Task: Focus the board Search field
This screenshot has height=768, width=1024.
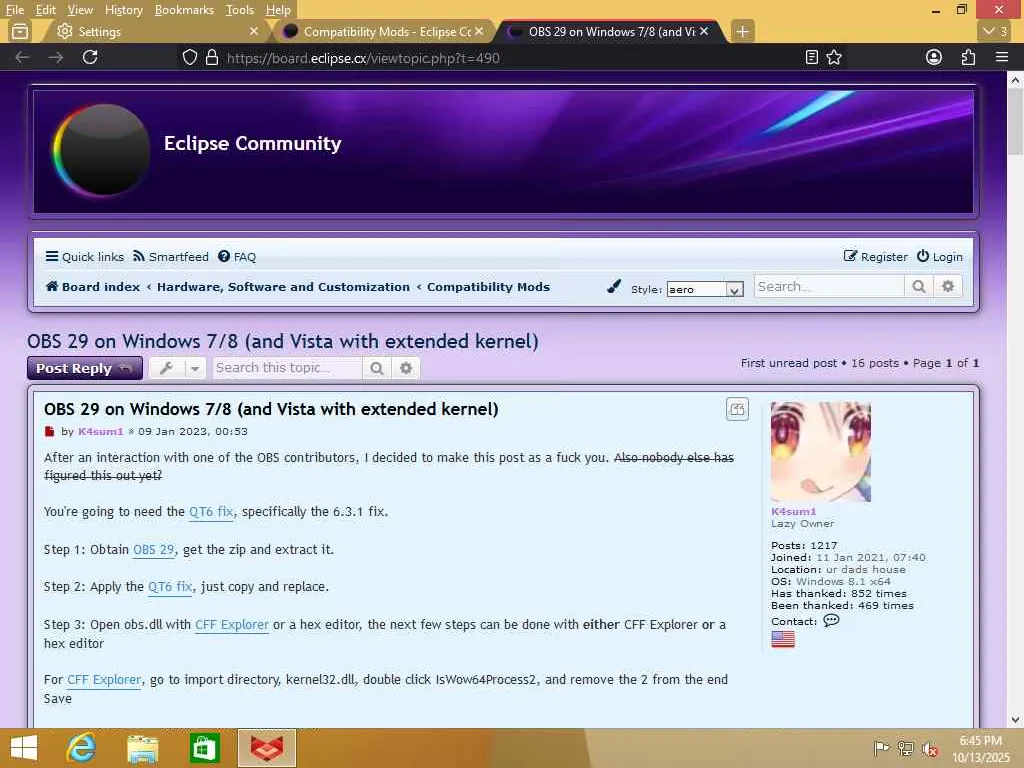Action: tap(829, 286)
